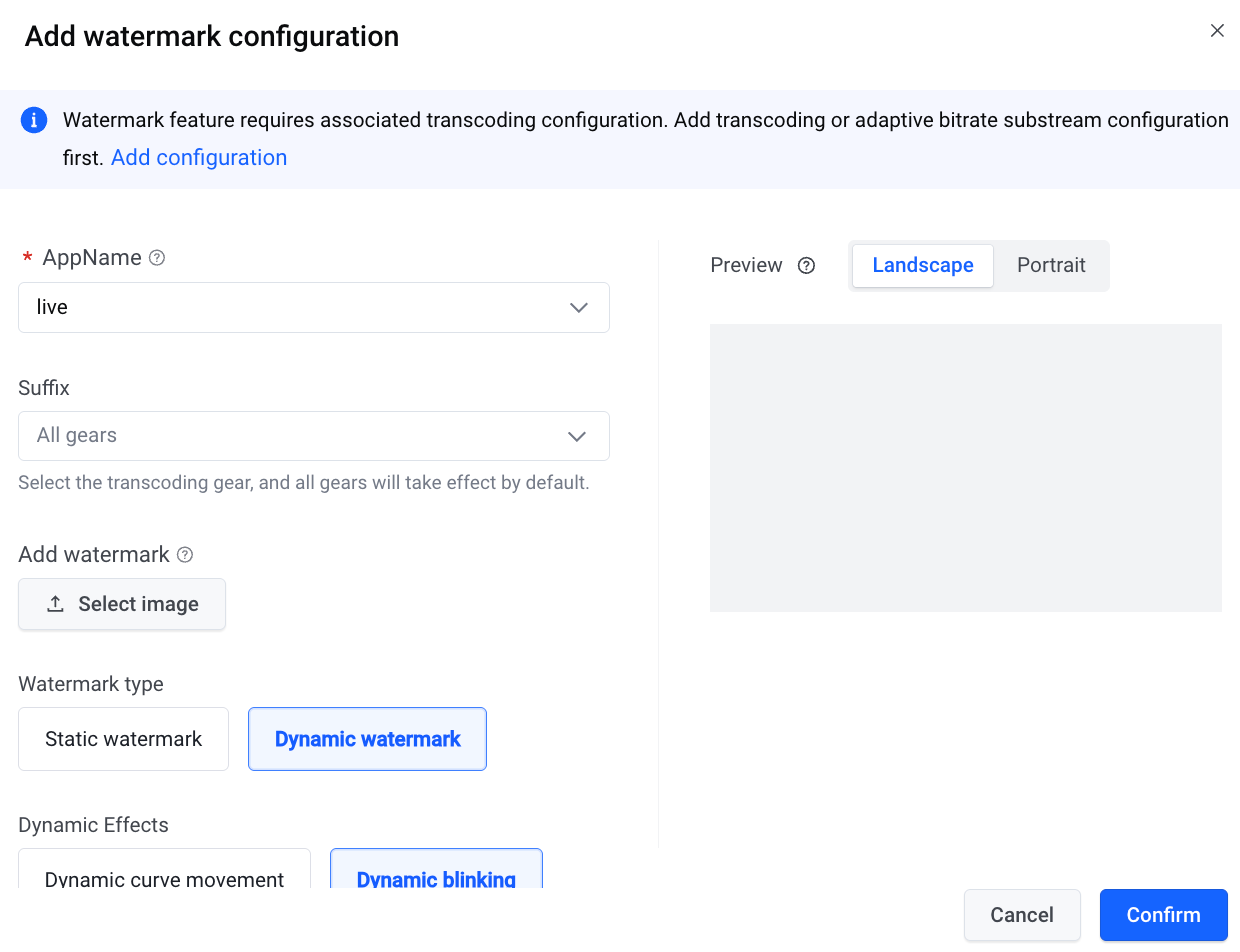1240x952 pixels.
Task: Click the Cancel button
Action: (x=1022, y=915)
